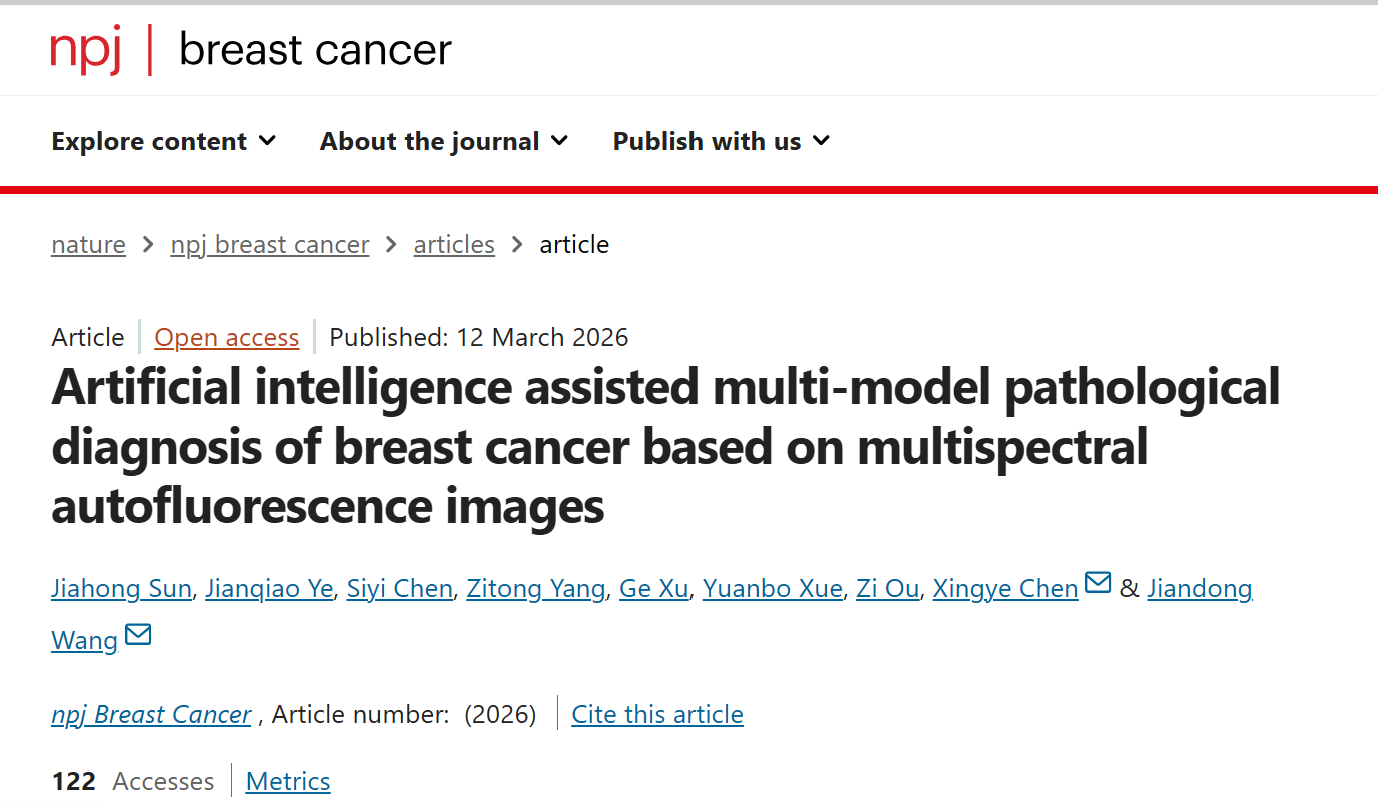Click author Zi Ou

click(887, 589)
